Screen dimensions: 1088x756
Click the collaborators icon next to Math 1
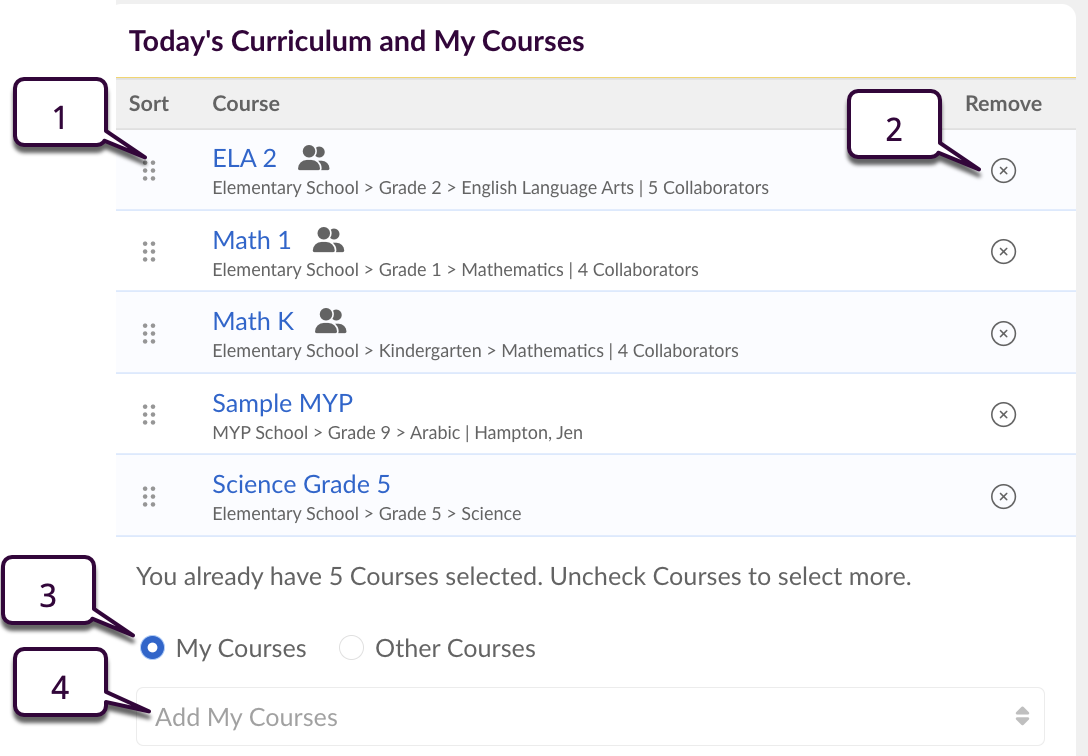pos(328,239)
